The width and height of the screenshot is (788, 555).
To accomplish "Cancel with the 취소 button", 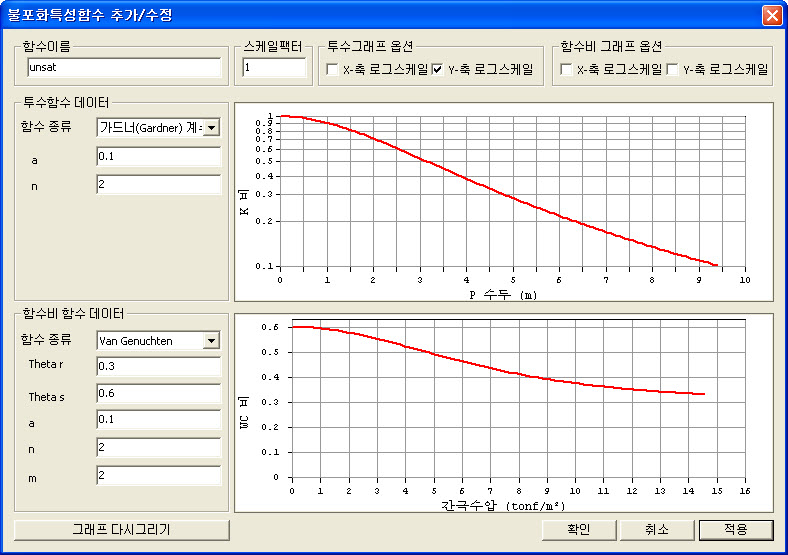I will click(x=657, y=530).
